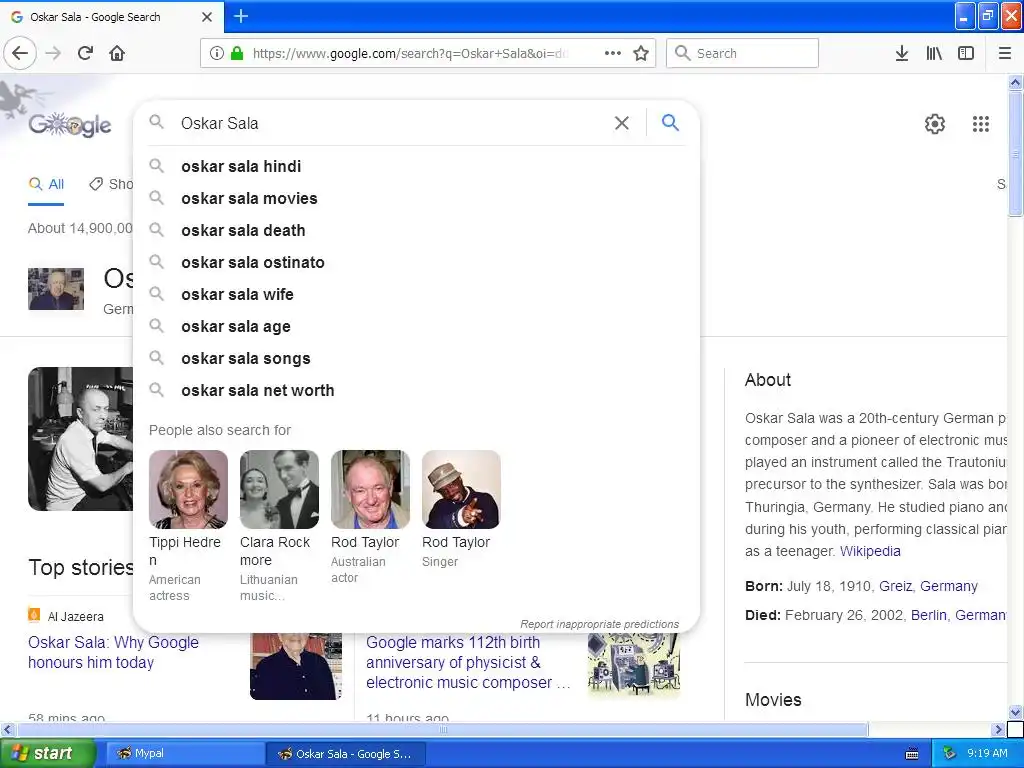This screenshot has width=1024, height=768.
Task: Select Clara Rockmore photo thumbnail
Action: 279,489
